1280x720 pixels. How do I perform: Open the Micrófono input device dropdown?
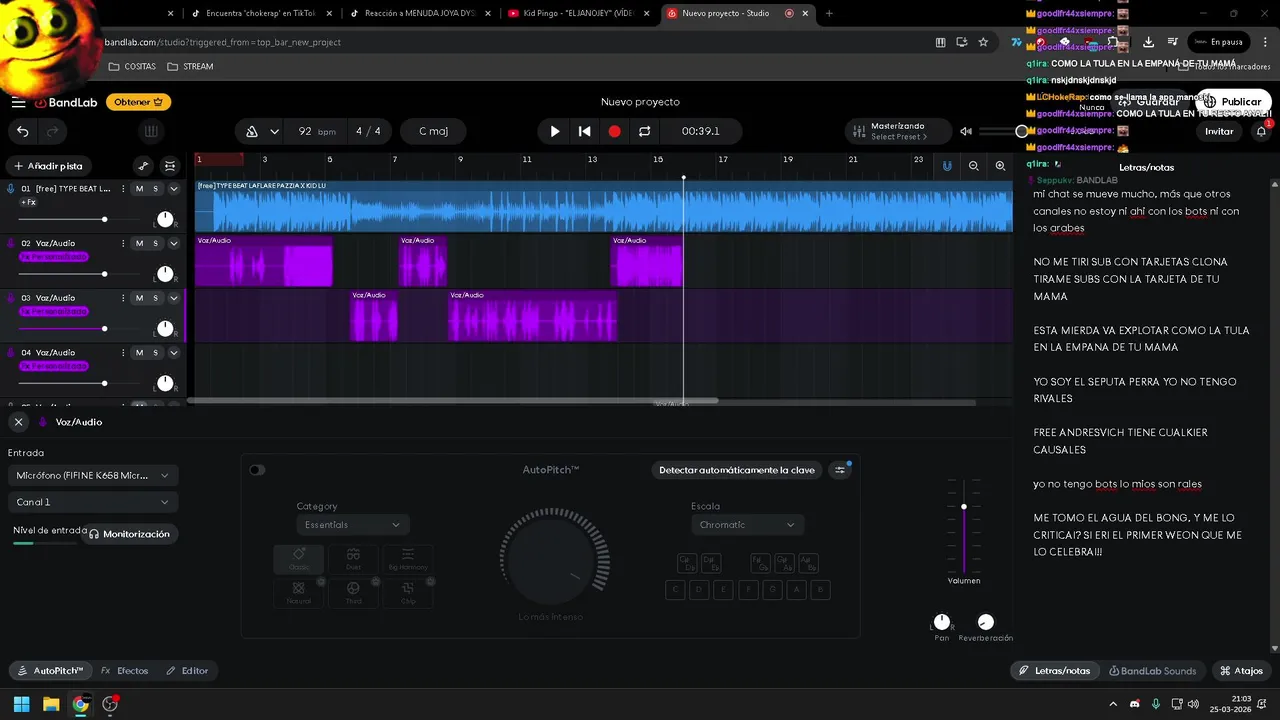(92, 475)
